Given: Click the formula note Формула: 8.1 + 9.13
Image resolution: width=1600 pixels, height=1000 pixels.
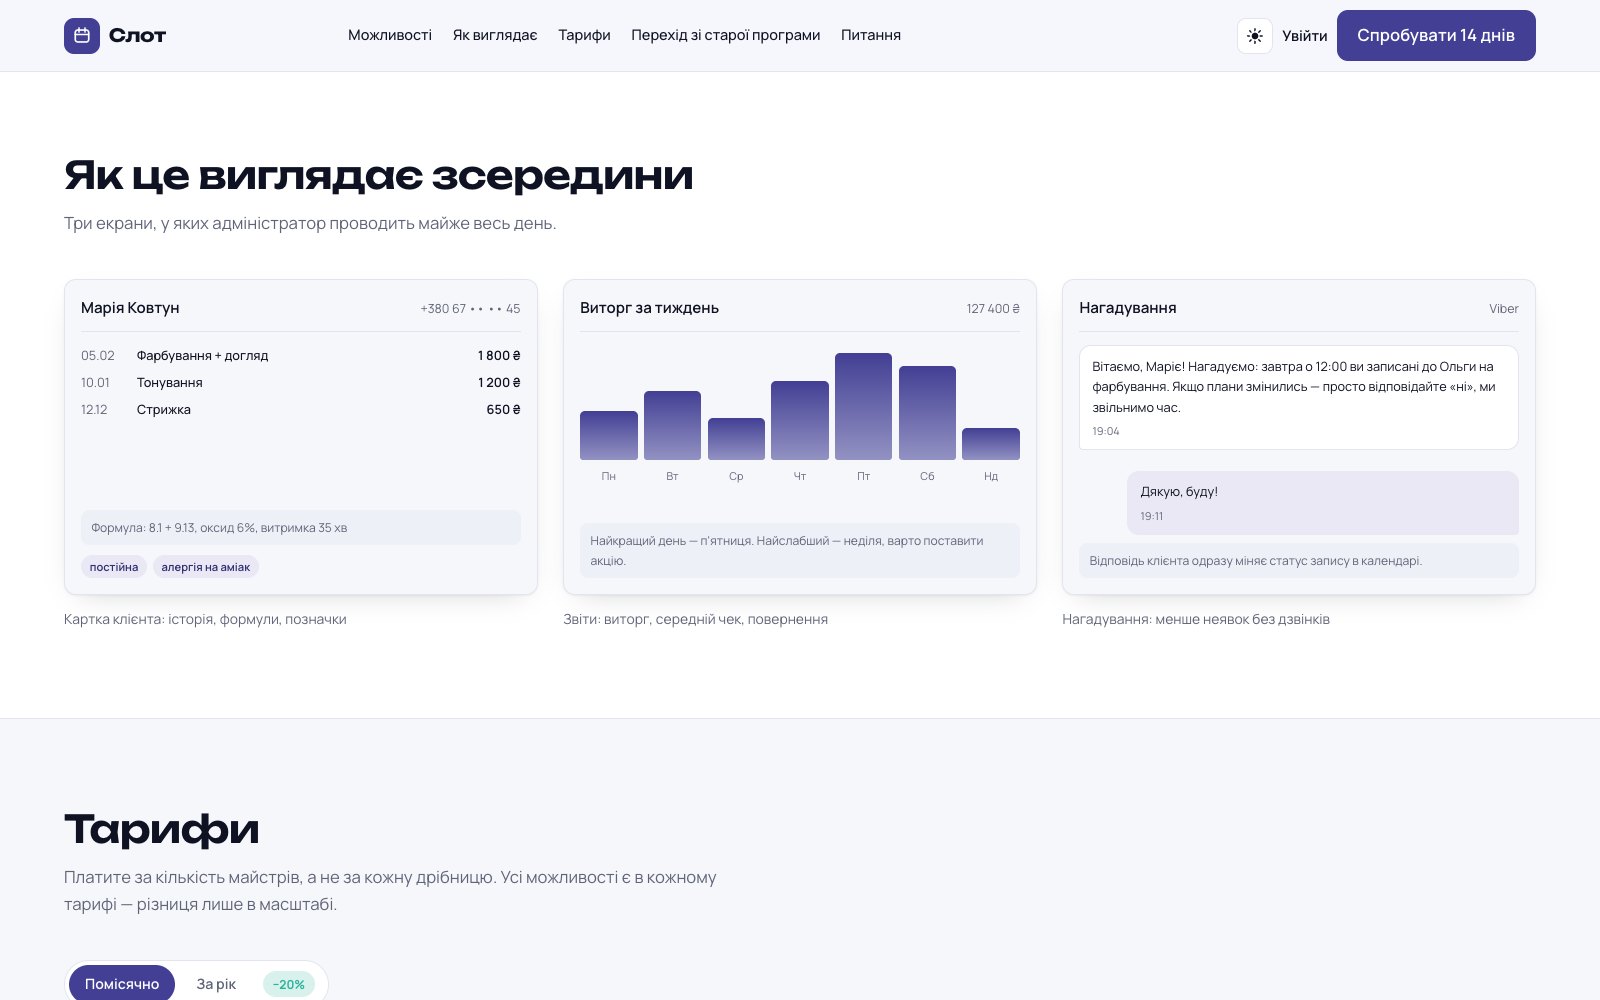Looking at the screenshot, I should pos(301,528).
